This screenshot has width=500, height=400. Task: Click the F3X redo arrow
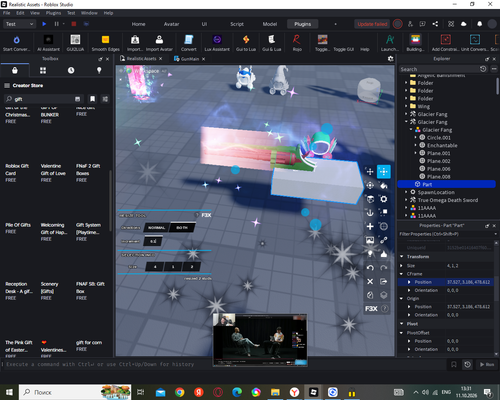click(384, 268)
